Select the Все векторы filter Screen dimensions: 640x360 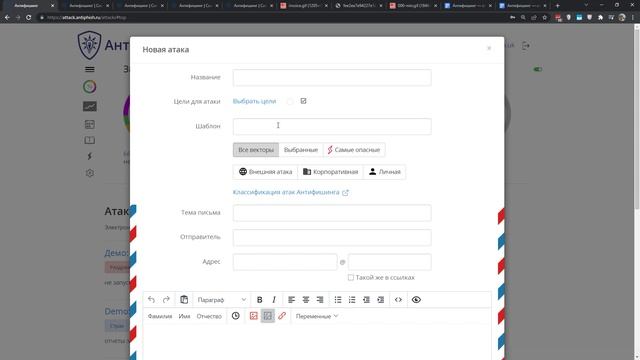pyautogui.click(x=256, y=150)
